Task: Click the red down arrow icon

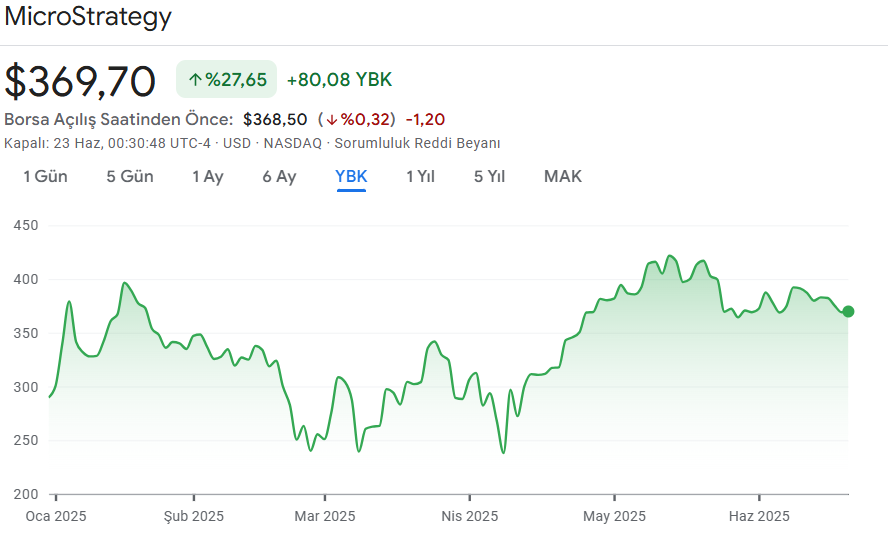Action: (x=332, y=120)
